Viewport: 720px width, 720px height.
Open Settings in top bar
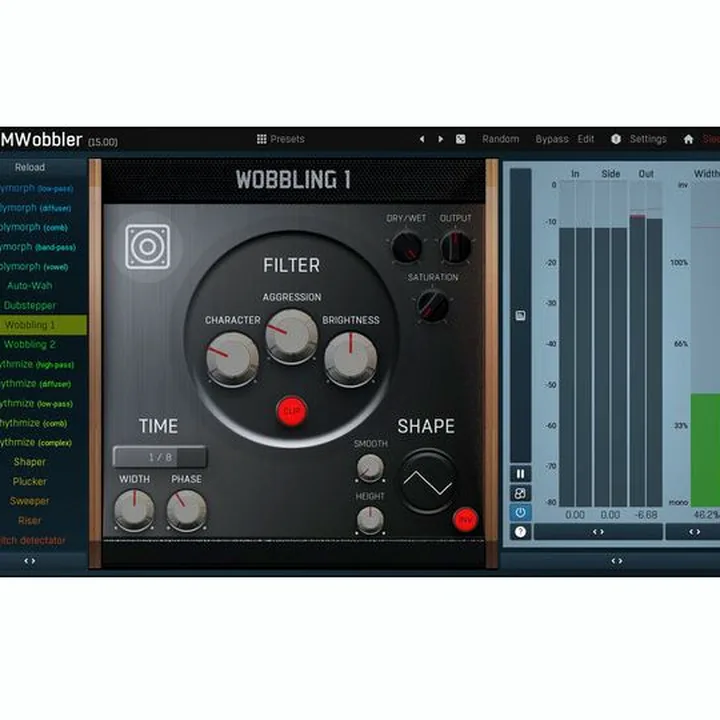(x=648, y=139)
